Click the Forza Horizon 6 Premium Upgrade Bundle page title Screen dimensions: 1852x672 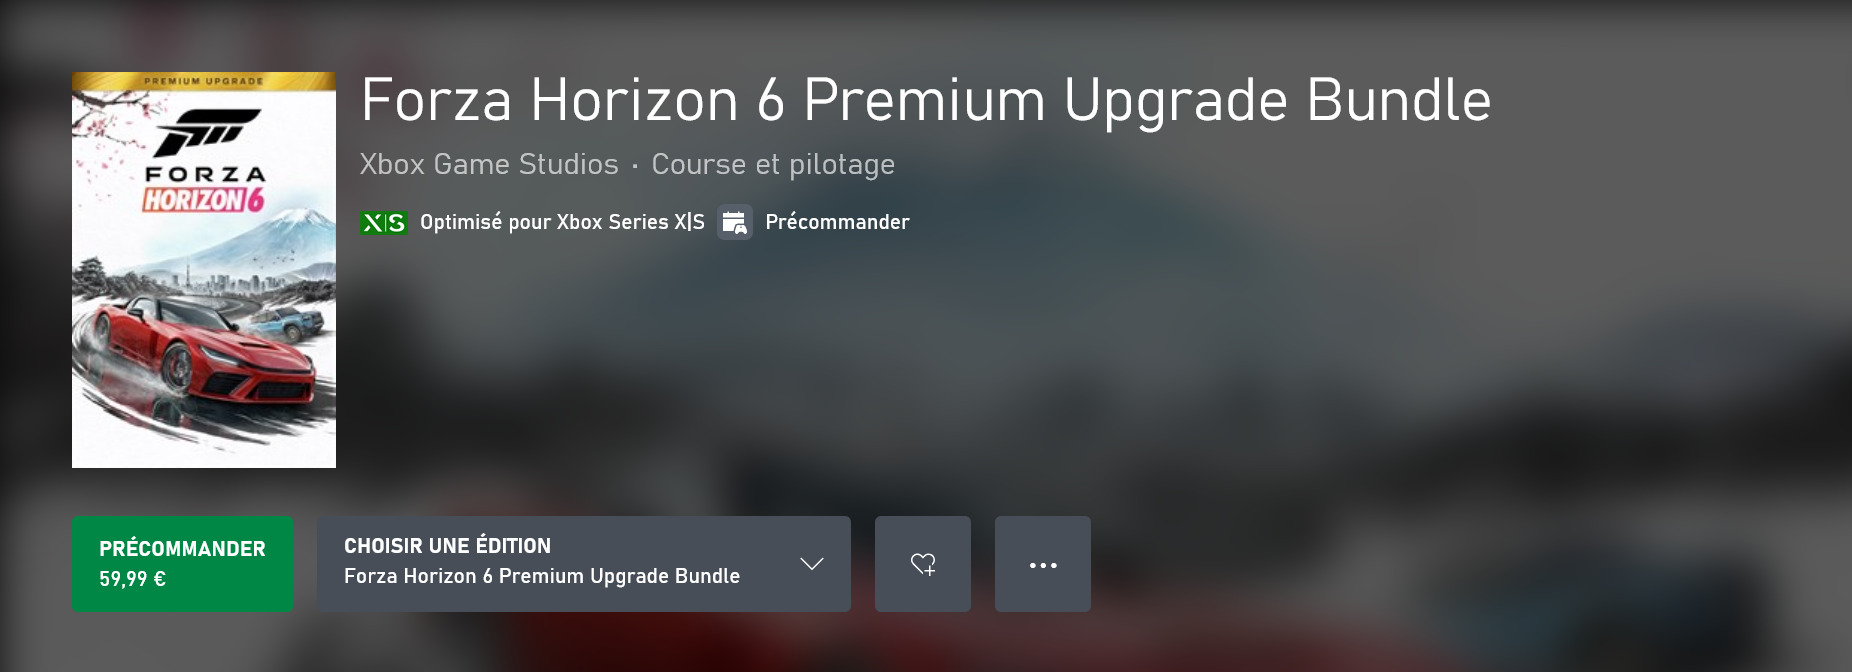(926, 100)
